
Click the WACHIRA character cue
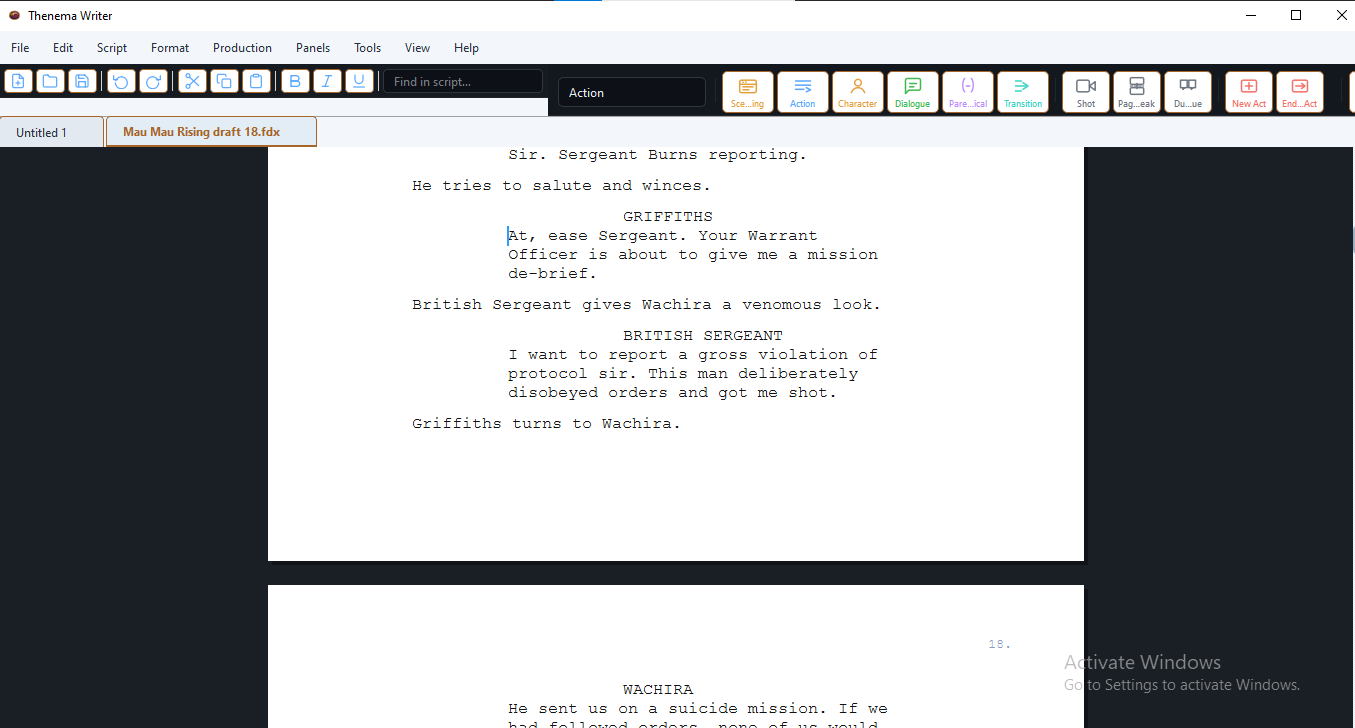pyautogui.click(x=658, y=690)
